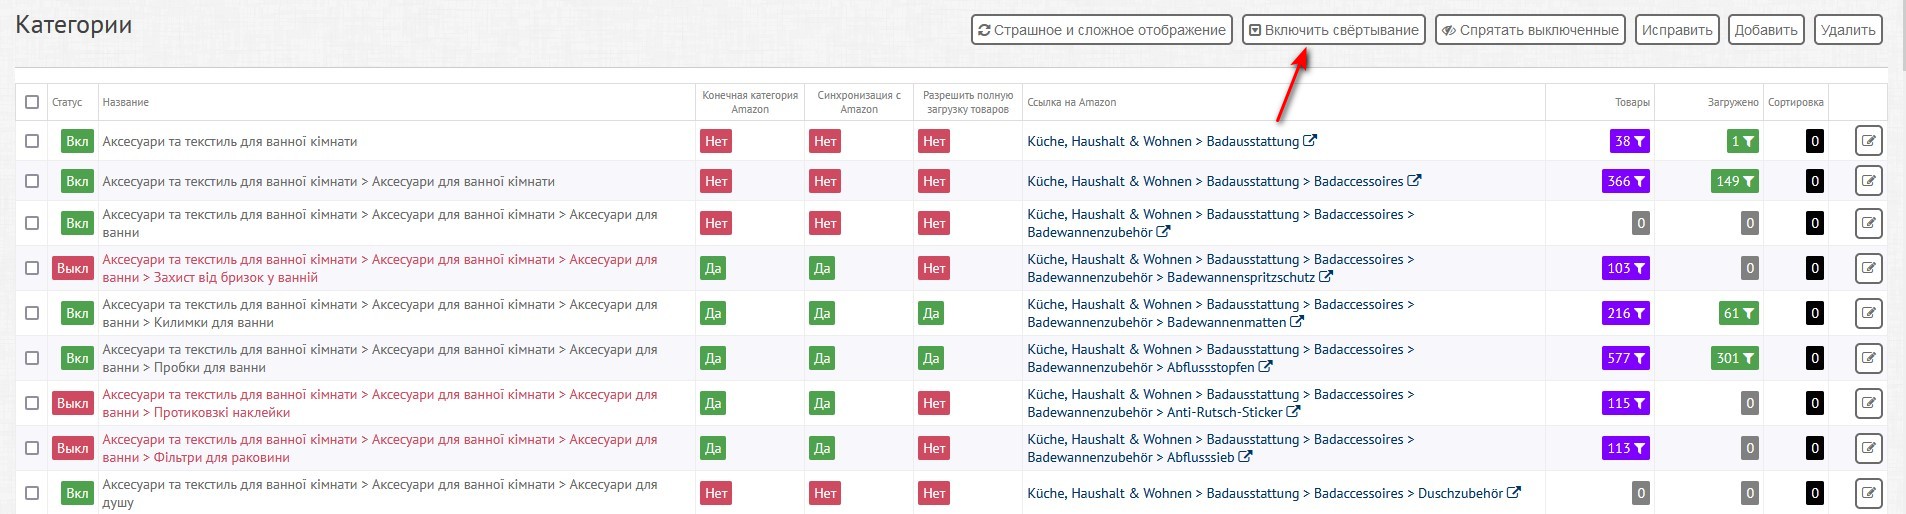Open external link icon after Badausstattung
Image resolution: width=1906 pixels, height=514 pixels.
click(x=1310, y=141)
